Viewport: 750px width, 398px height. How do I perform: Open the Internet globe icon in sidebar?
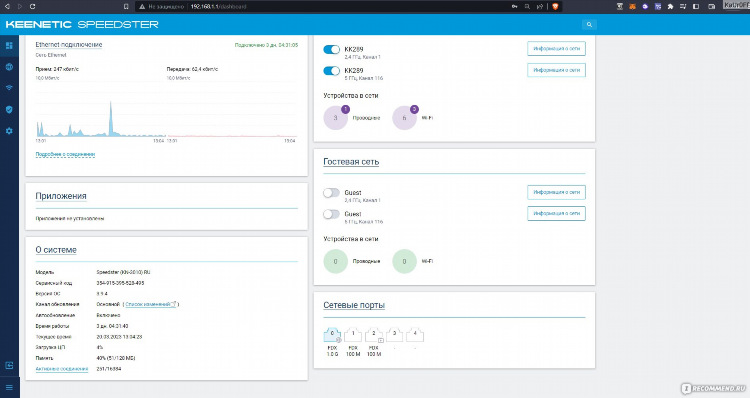pos(9,67)
